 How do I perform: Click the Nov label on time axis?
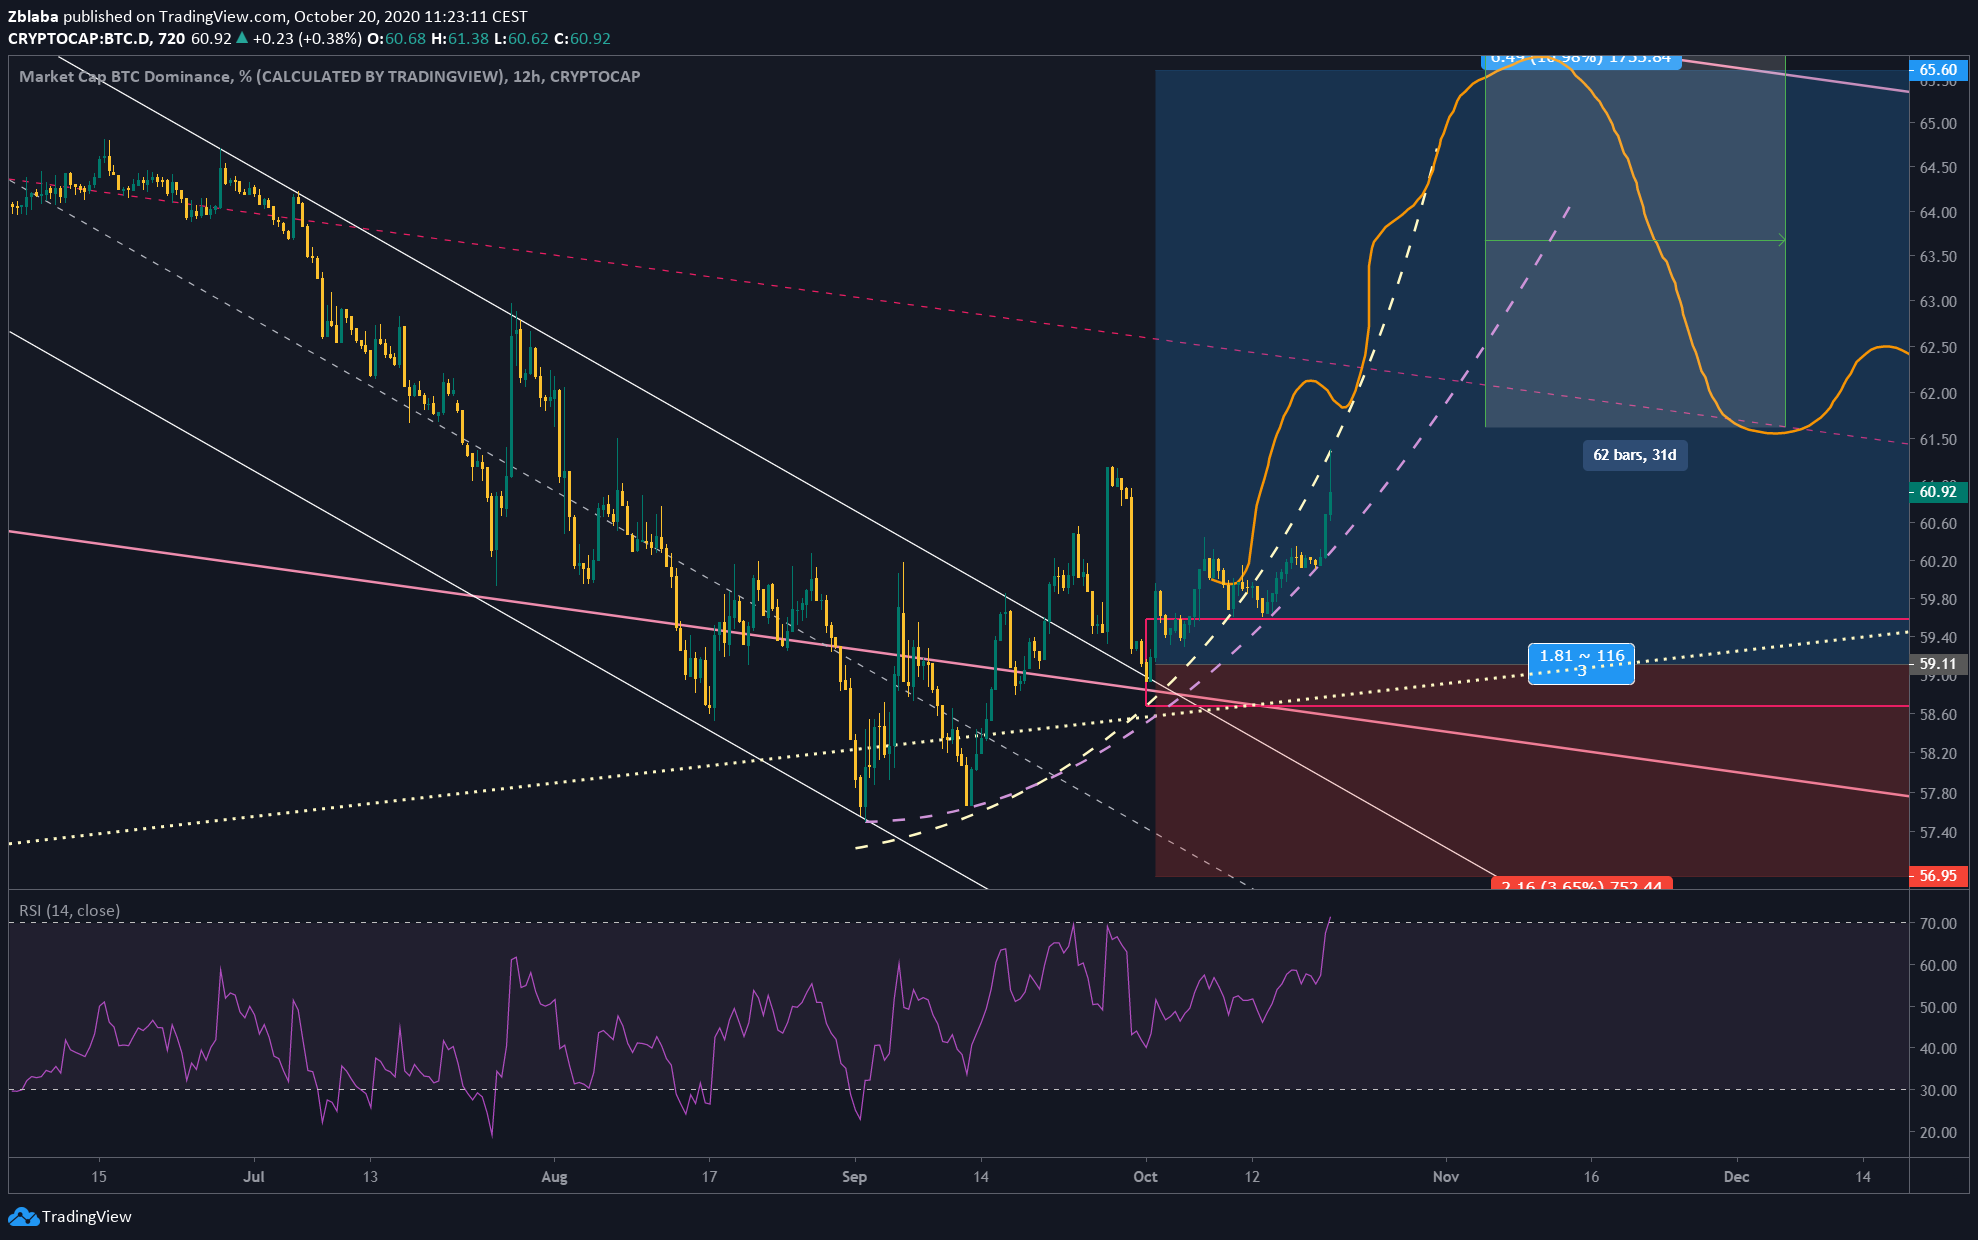[1445, 1176]
